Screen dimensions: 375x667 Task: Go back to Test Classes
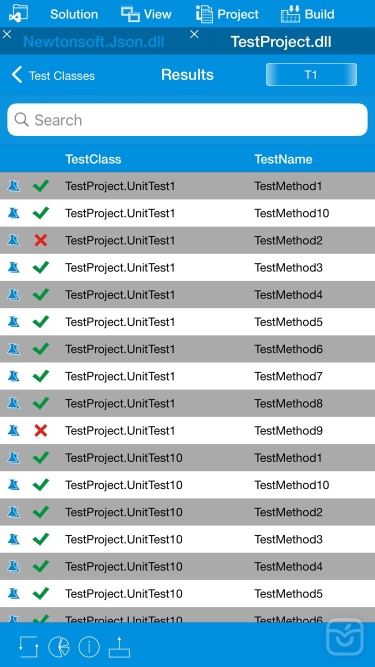[53, 75]
